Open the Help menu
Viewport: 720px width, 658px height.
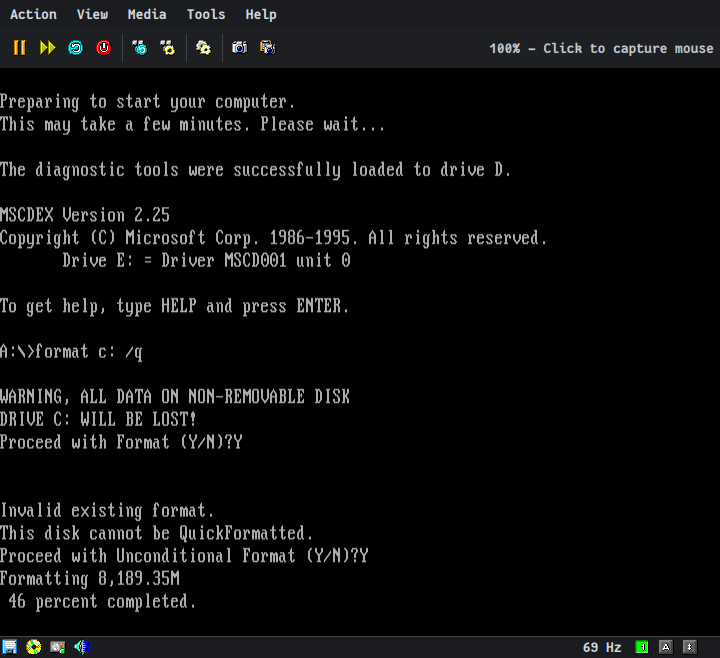(x=261, y=14)
